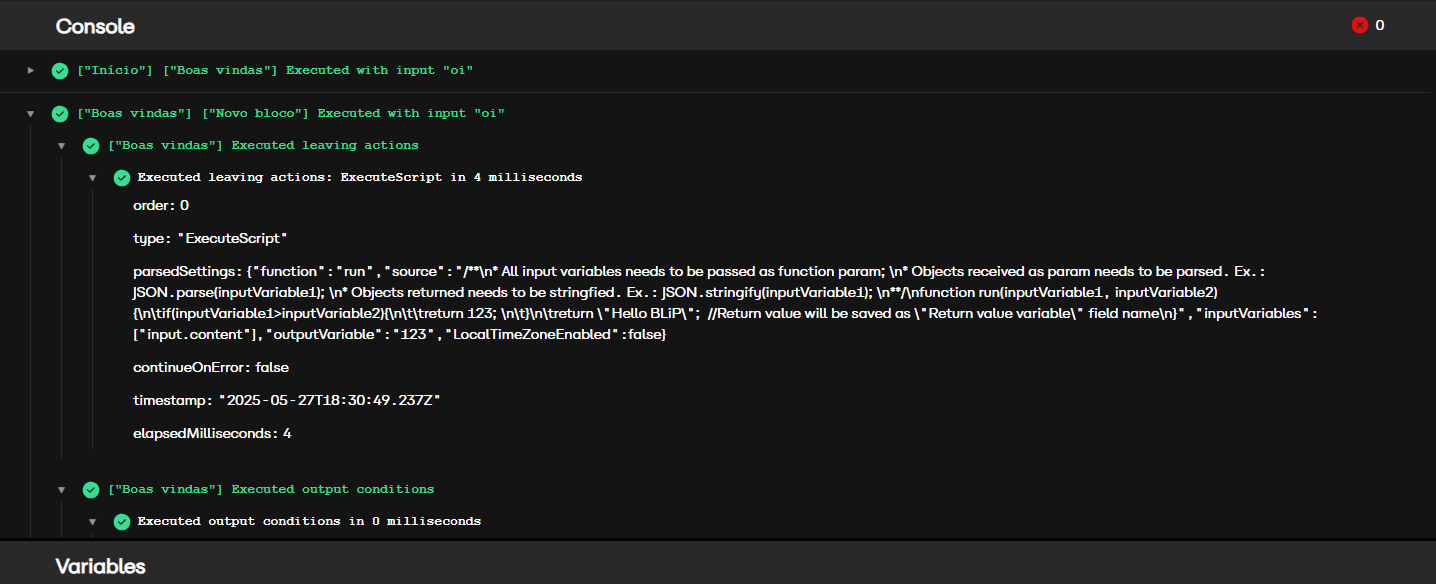Image resolution: width=1436 pixels, height=584 pixels.
Task: Click green check beside output conditions 0 milliseconds
Action: (122, 522)
